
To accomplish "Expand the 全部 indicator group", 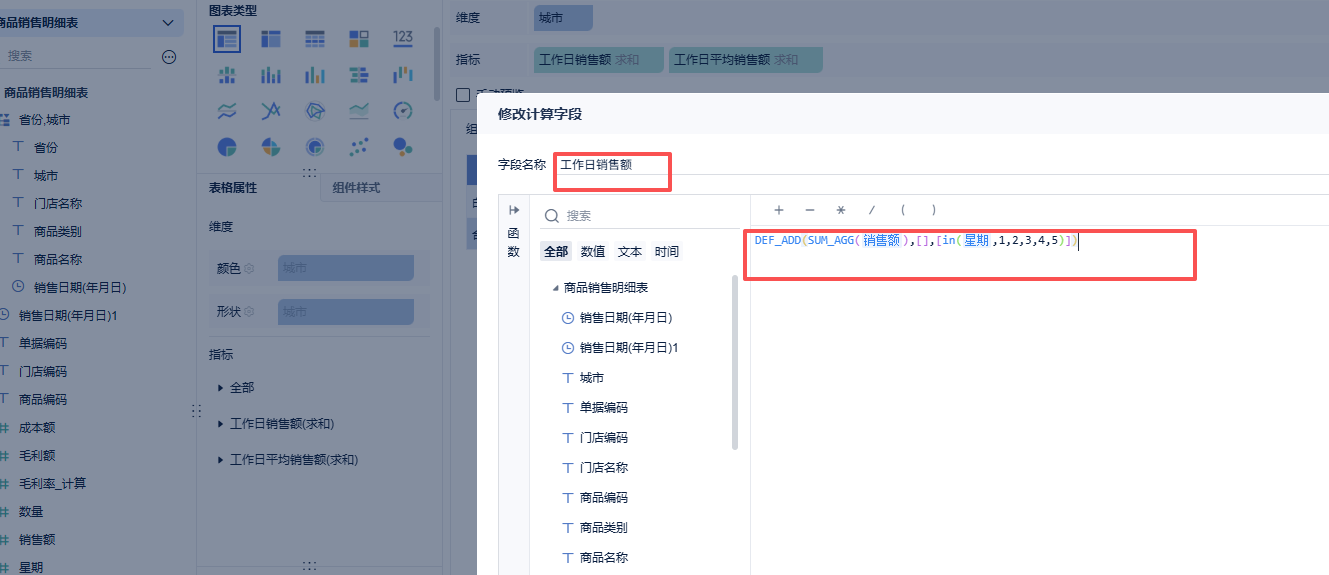I will pos(221,387).
